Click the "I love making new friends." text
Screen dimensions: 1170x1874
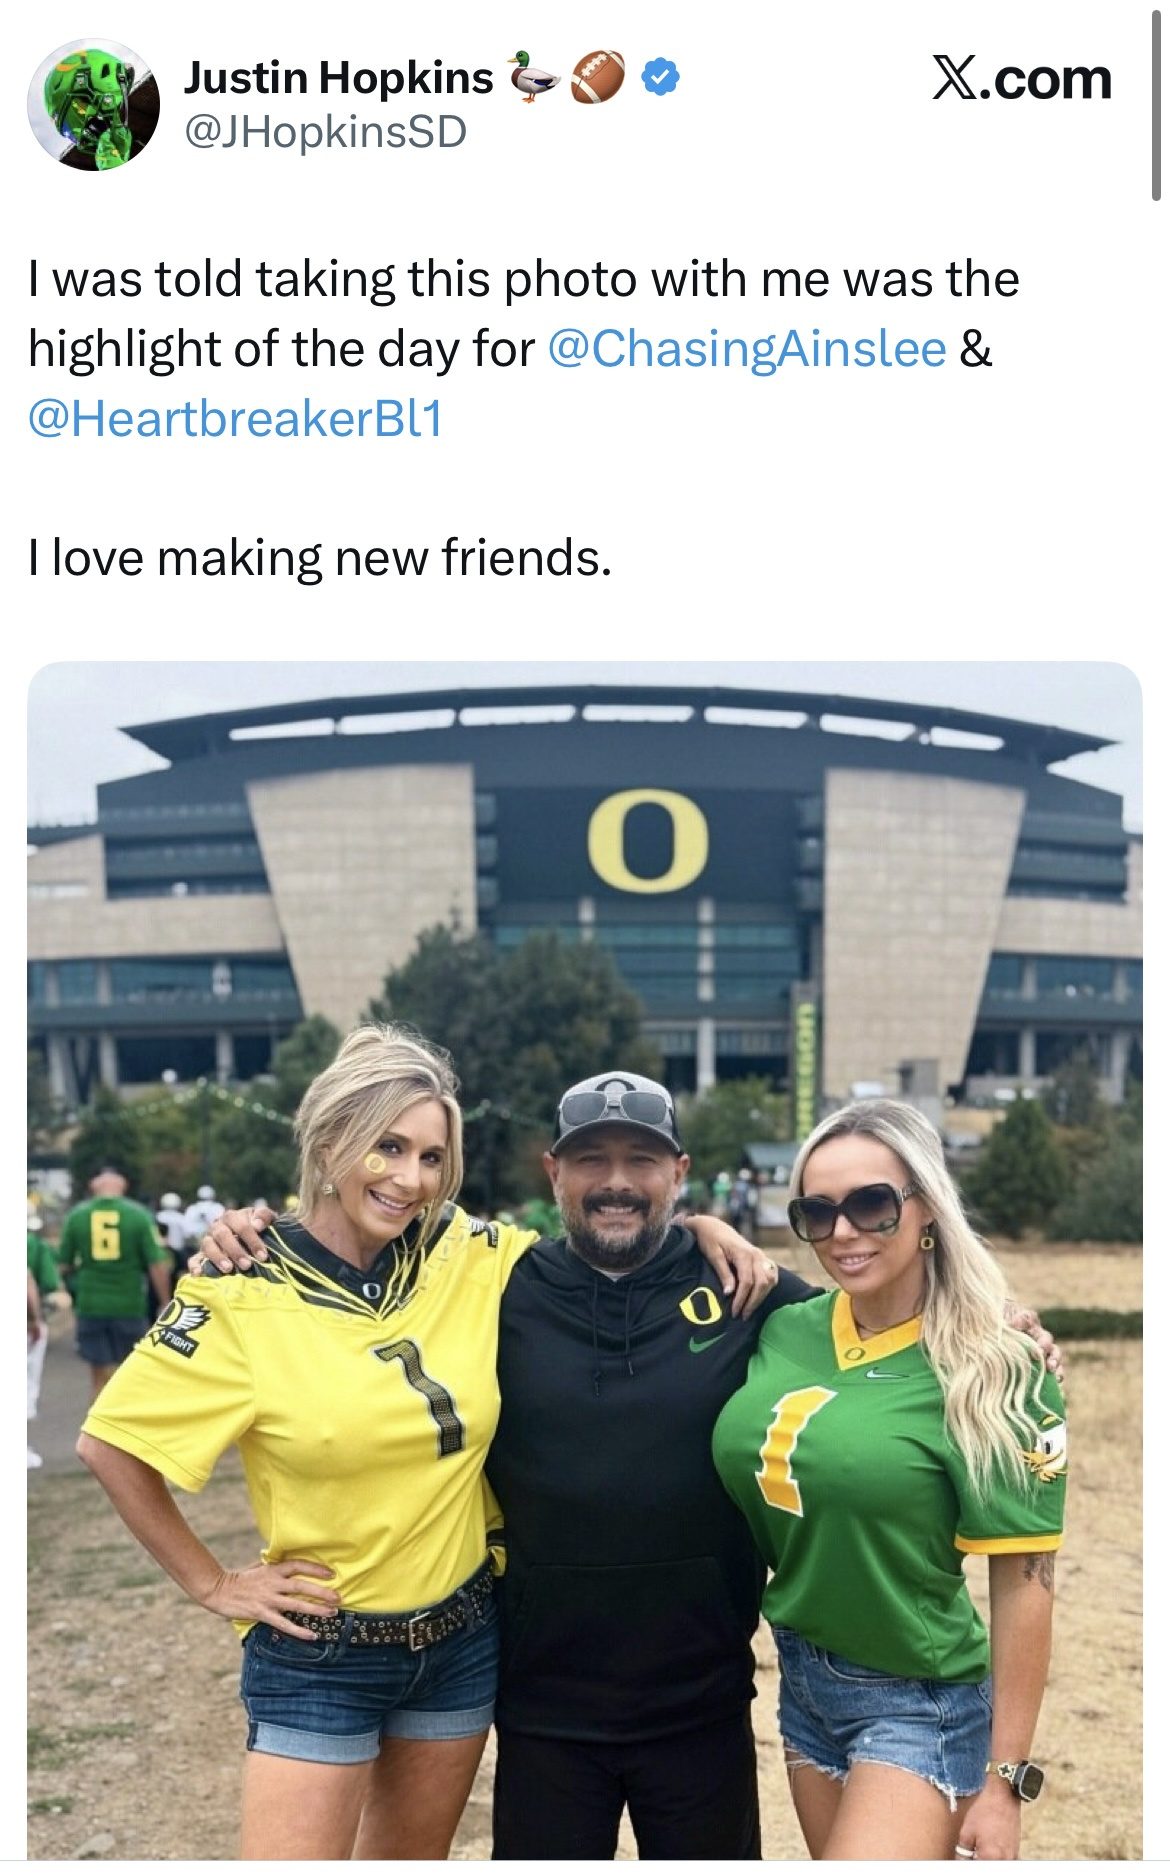tap(319, 557)
